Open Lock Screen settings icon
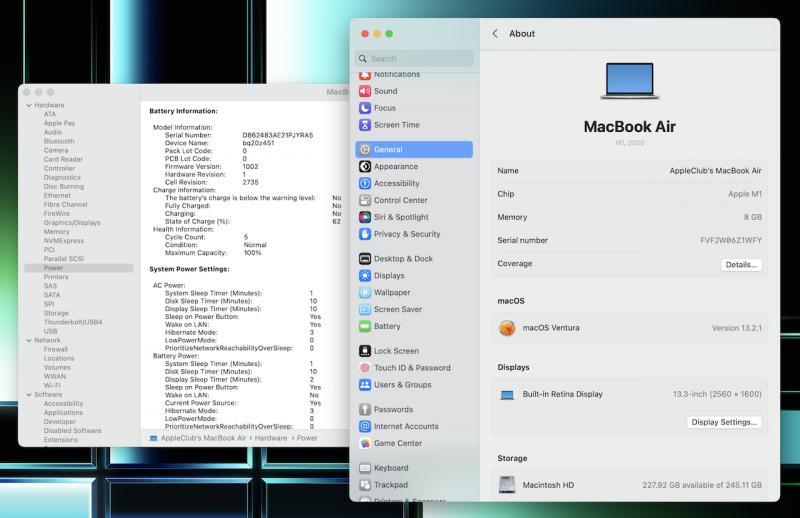The height and width of the screenshot is (518, 800). pos(365,351)
